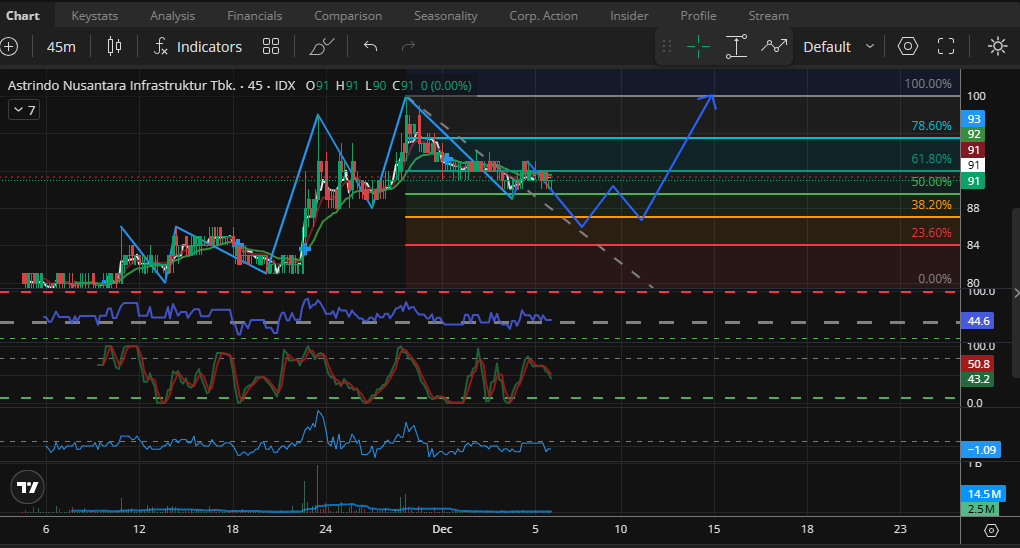
Task: Click the undo arrow
Action: [371, 46]
